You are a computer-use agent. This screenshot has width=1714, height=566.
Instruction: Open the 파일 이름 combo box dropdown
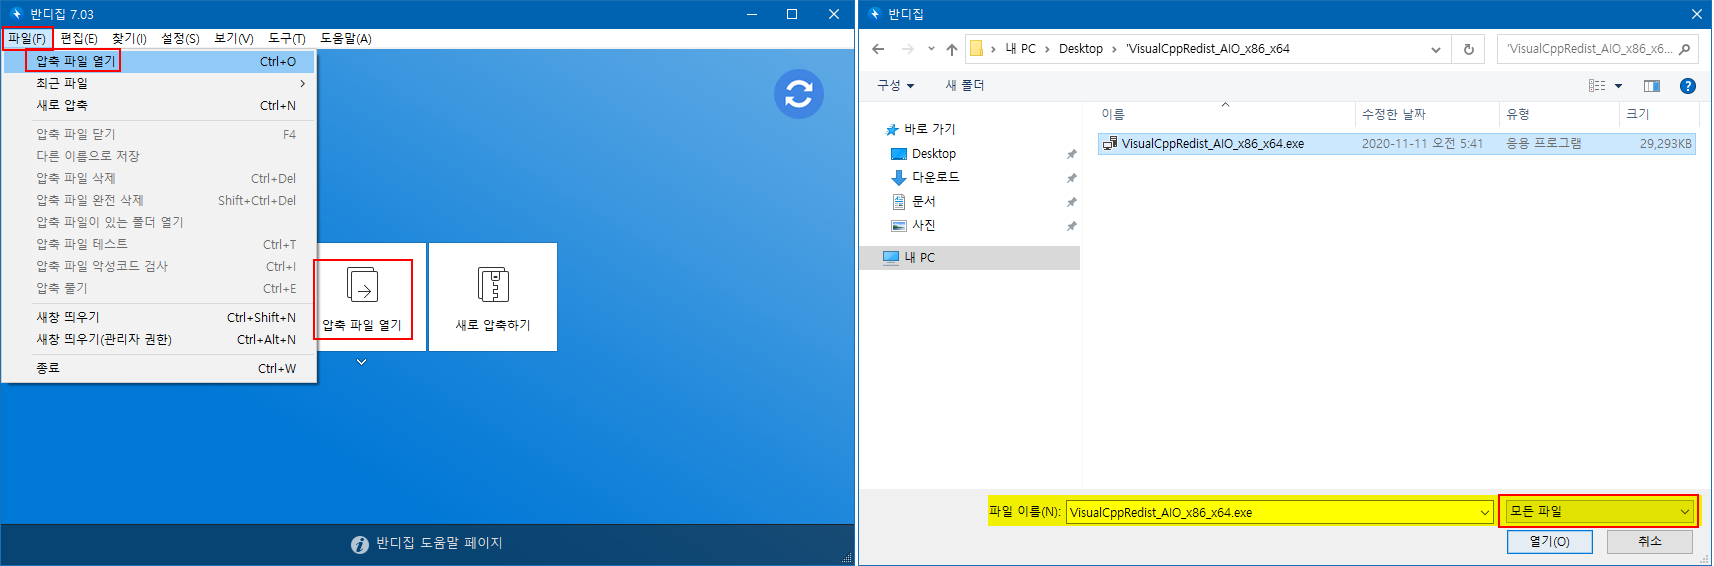pos(1485,512)
